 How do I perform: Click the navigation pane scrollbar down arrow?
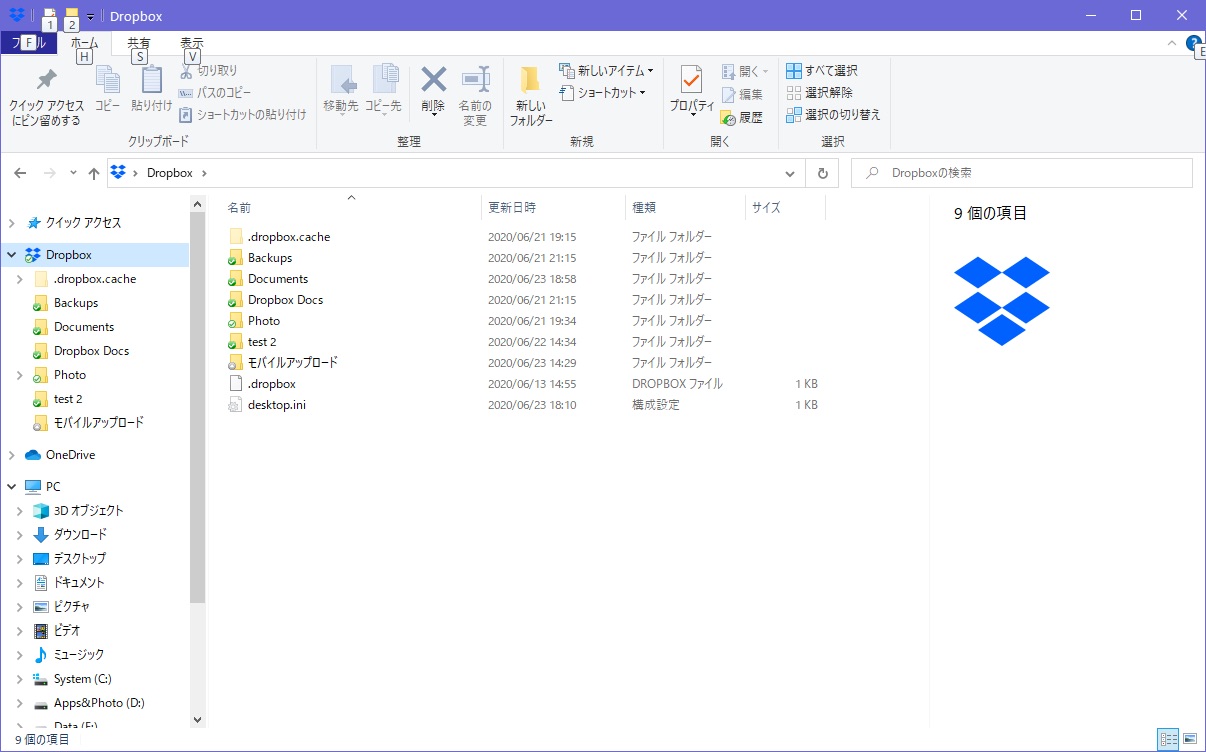click(197, 719)
